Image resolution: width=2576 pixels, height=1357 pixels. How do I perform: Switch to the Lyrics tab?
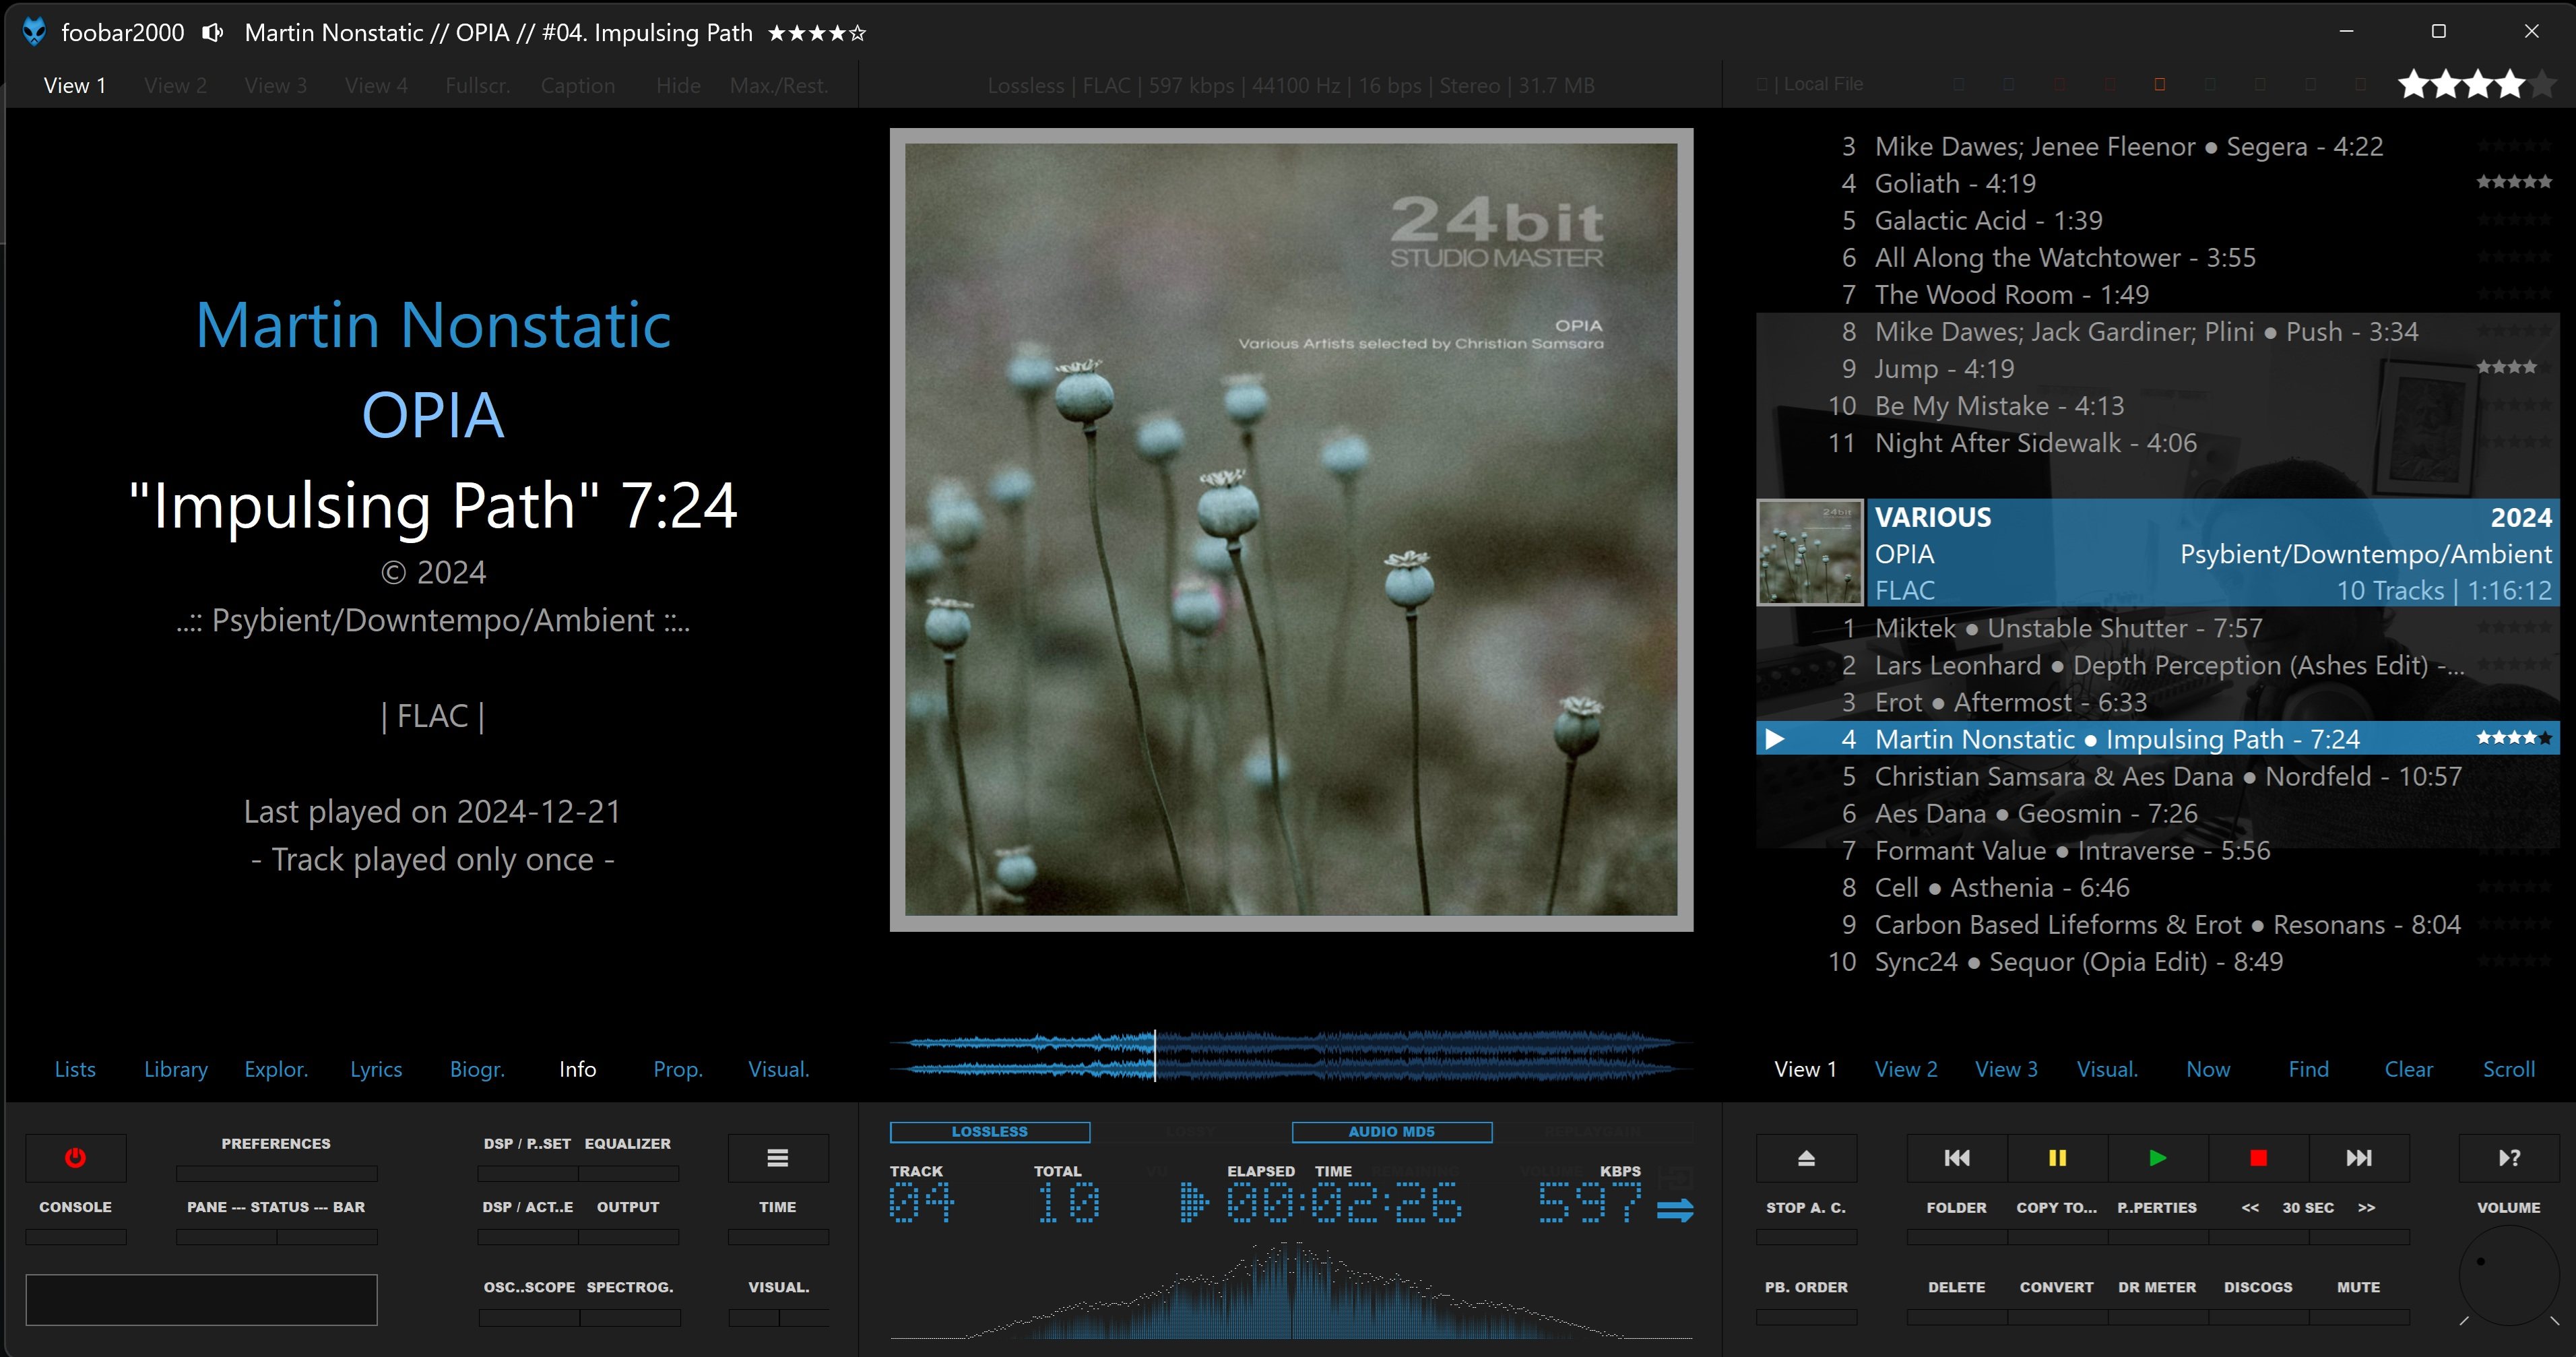376,1069
